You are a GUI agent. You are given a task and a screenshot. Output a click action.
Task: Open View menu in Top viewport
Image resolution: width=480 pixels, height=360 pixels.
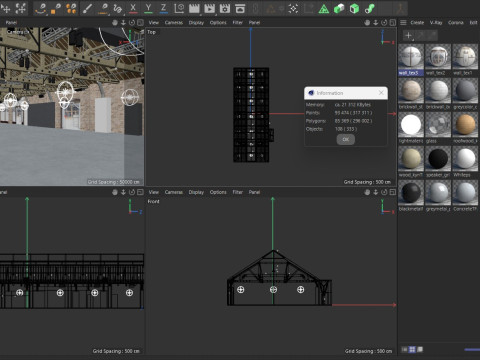pyautogui.click(x=154, y=23)
